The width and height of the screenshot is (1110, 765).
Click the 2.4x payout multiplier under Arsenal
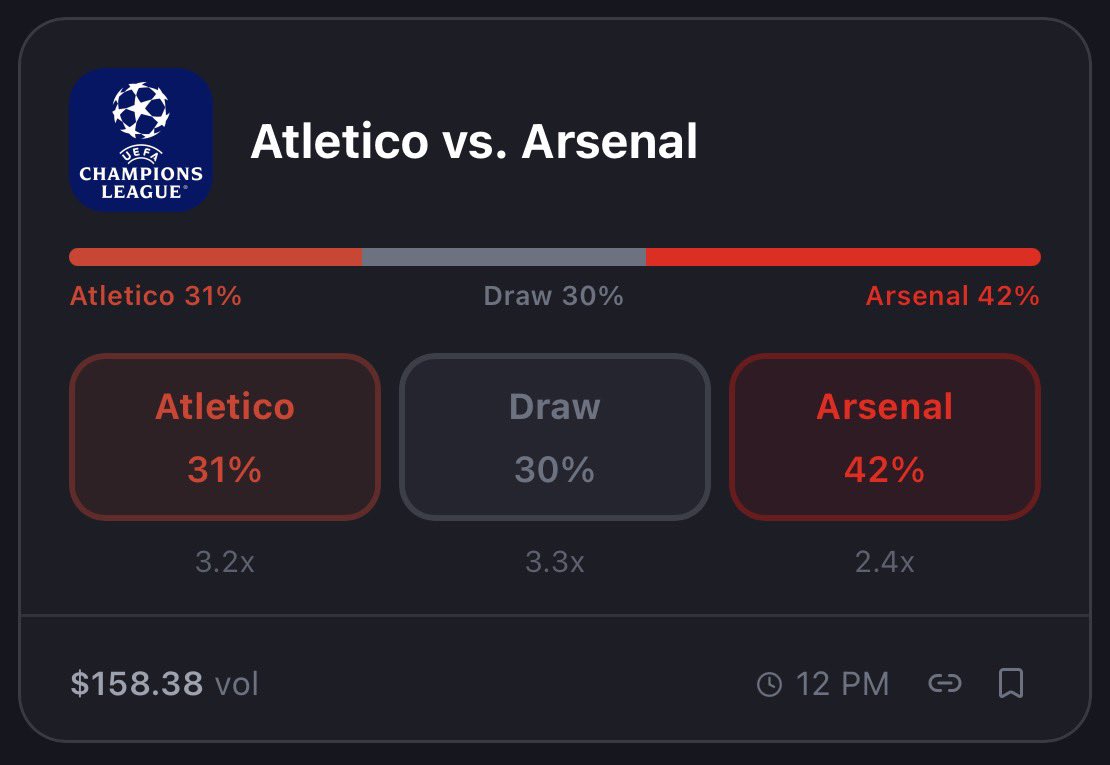click(884, 563)
